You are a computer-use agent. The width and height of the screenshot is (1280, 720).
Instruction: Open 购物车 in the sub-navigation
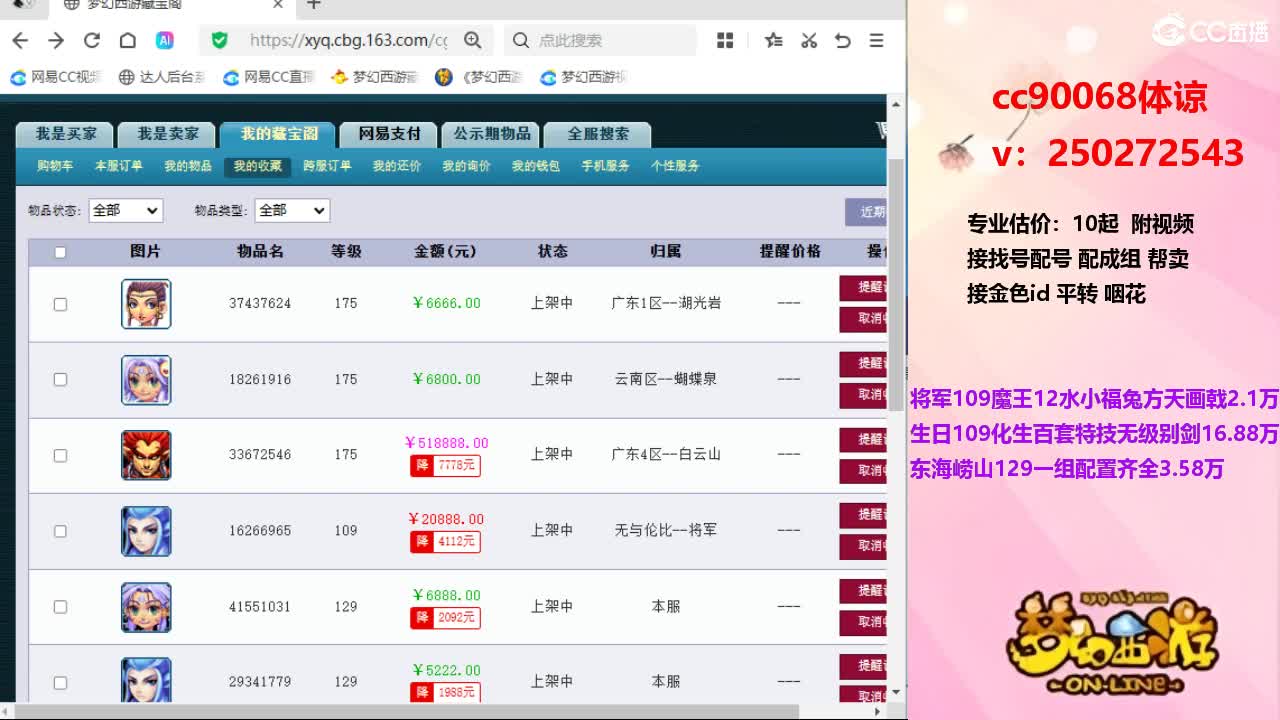click(x=55, y=166)
